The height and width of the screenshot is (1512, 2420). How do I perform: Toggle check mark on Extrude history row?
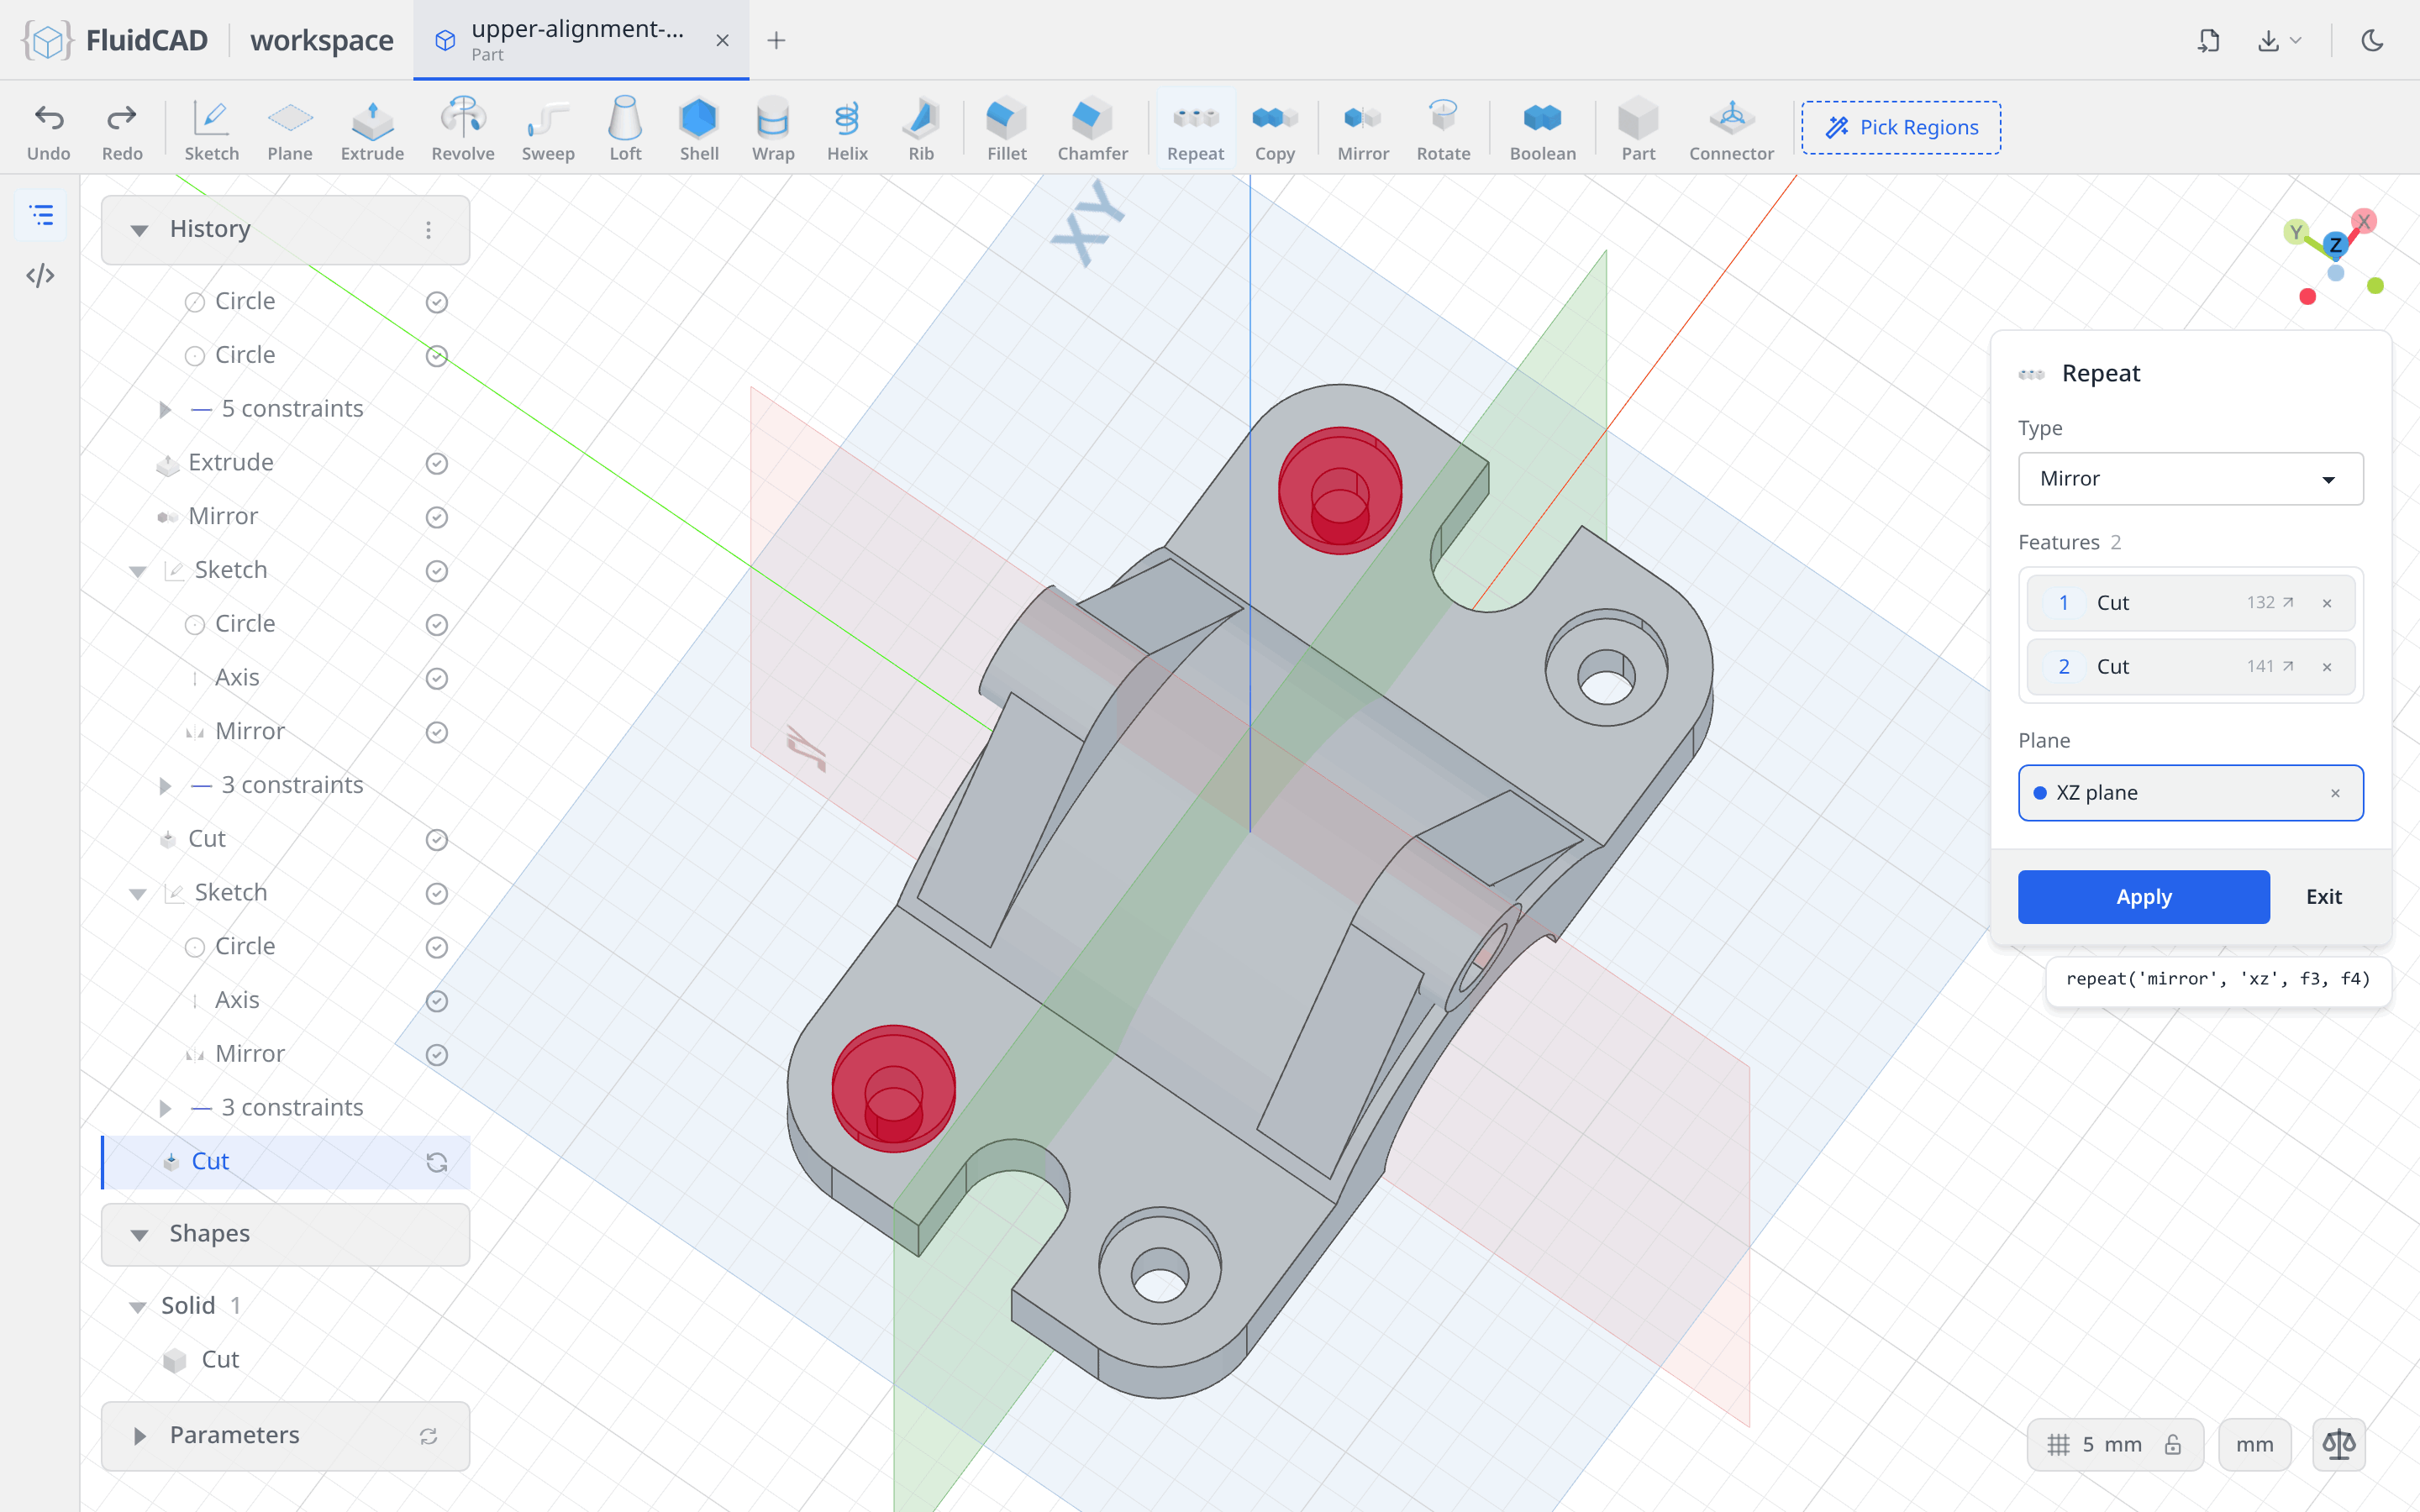tap(437, 463)
